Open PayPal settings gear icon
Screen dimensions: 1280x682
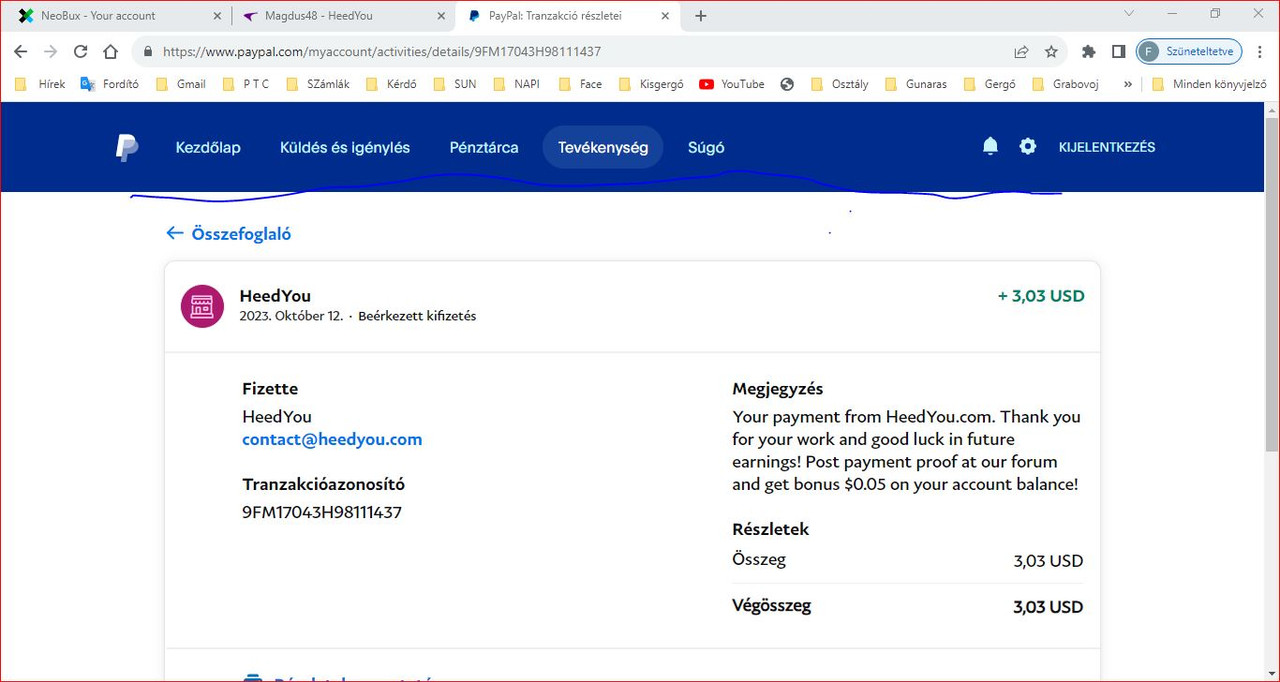pos(1027,147)
